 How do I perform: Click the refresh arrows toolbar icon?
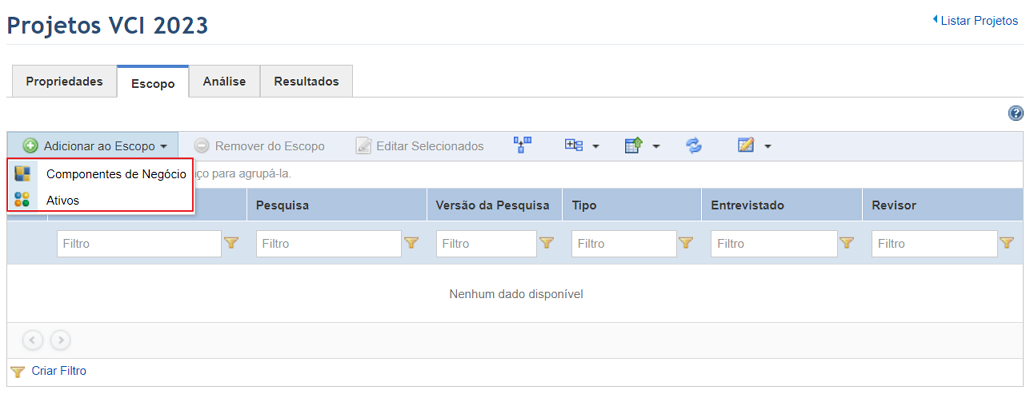coord(694,146)
